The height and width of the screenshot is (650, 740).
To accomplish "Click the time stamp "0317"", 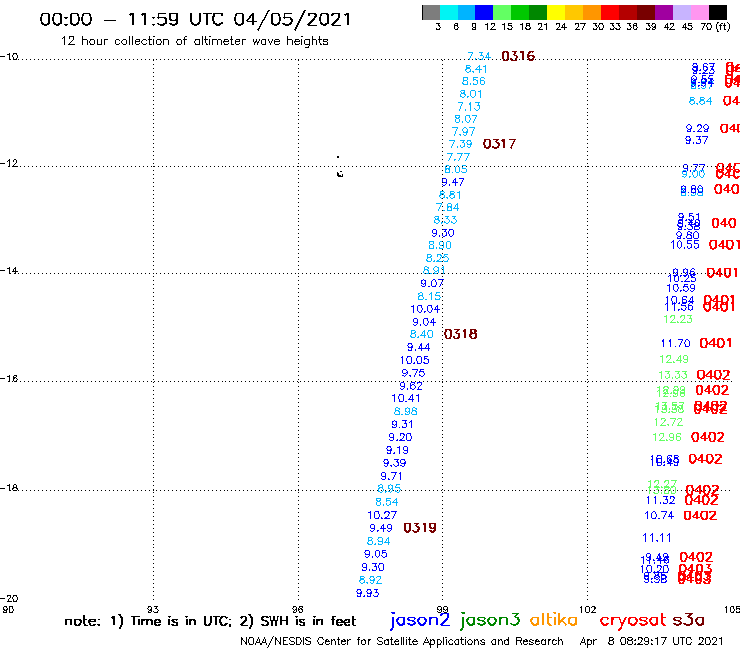I will tap(499, 144).
